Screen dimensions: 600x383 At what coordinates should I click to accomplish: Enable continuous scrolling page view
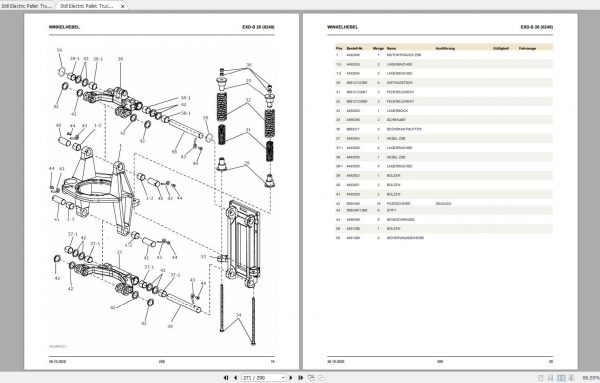(x=551, y=378)
